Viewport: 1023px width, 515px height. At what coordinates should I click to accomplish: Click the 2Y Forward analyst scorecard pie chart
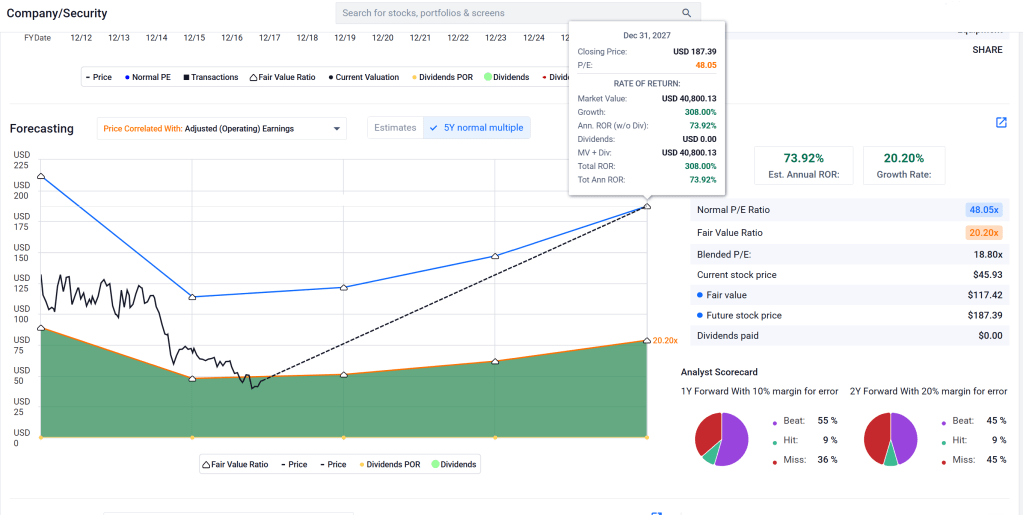point(890,439)
